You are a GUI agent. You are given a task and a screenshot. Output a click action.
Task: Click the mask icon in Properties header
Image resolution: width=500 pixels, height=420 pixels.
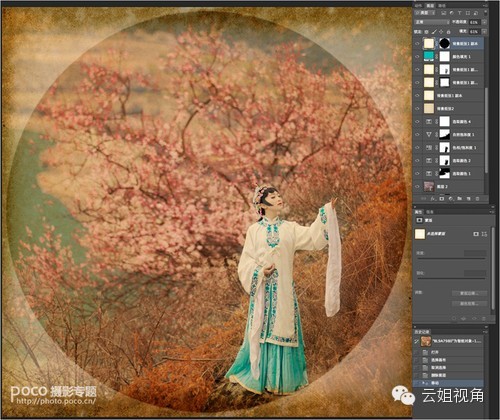point(419,220)
